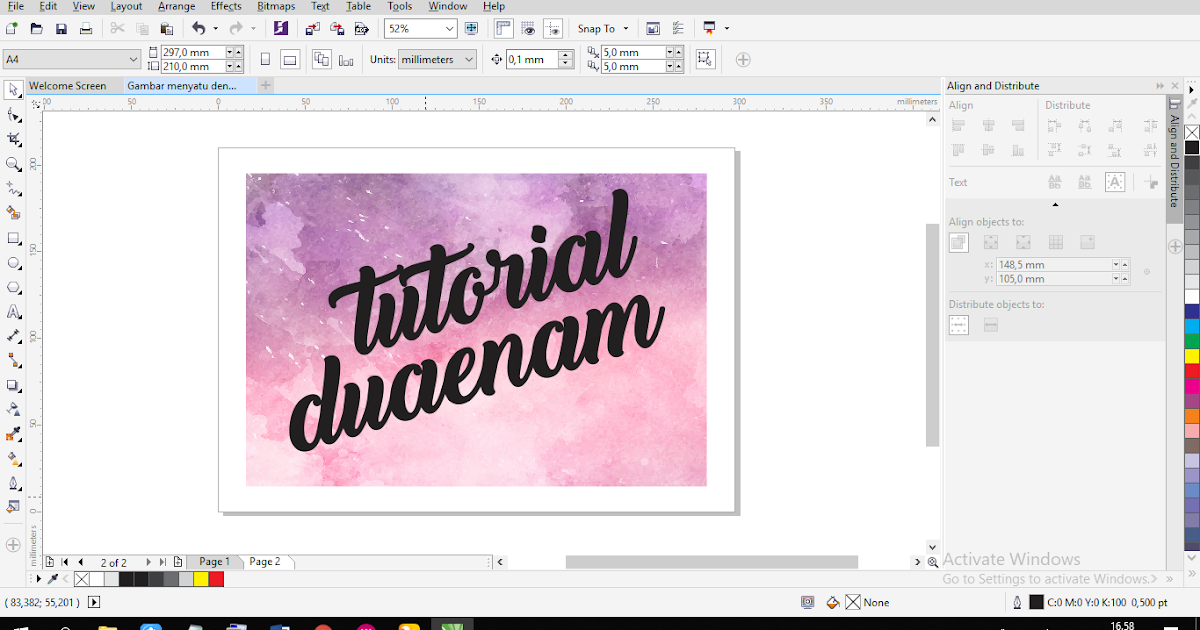Image resolution: width=1200 pixels, height=630 pixels.
Task: Open the document palette flyout arrow
Action: [39, 579]
